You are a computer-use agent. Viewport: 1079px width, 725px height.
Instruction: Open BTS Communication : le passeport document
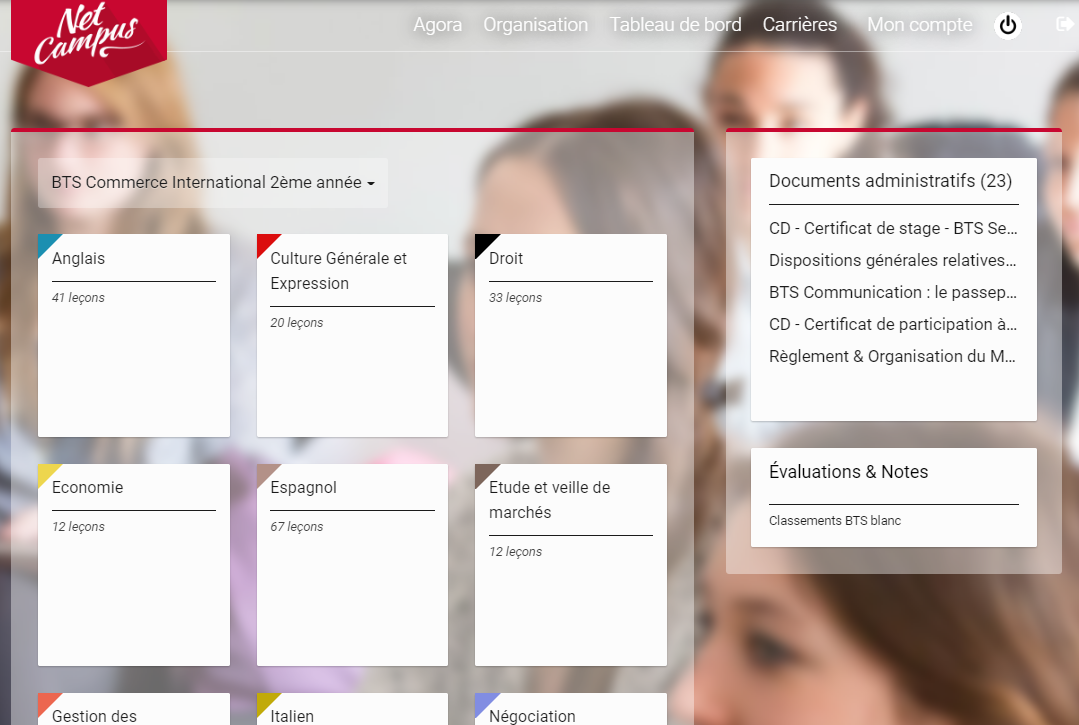(893, 292)
